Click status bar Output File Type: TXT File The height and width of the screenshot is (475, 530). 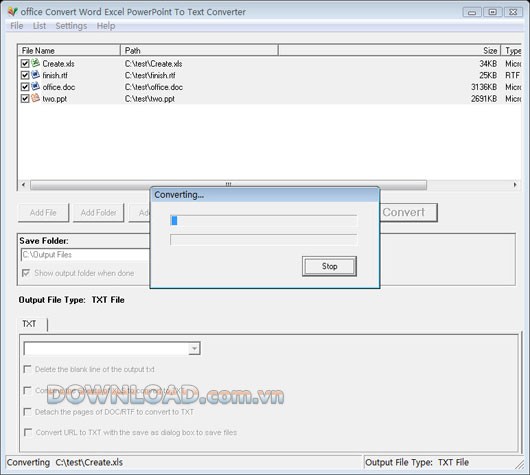tap(417, 462)
